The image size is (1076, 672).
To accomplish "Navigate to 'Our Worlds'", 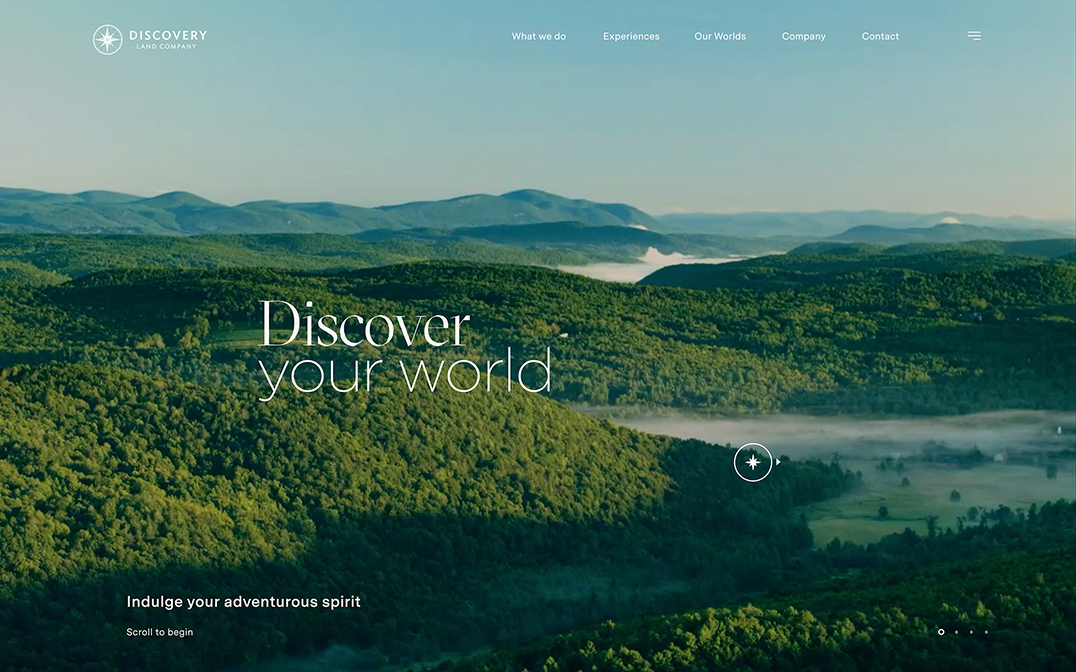I will (720, 36).
